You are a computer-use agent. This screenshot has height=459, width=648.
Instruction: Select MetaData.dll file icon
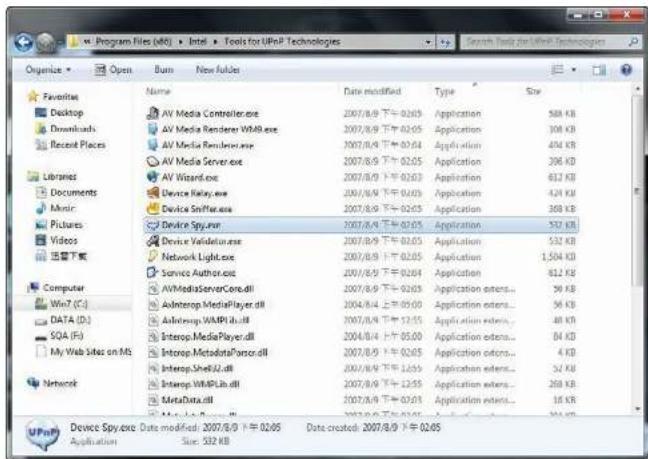point(153,400)
